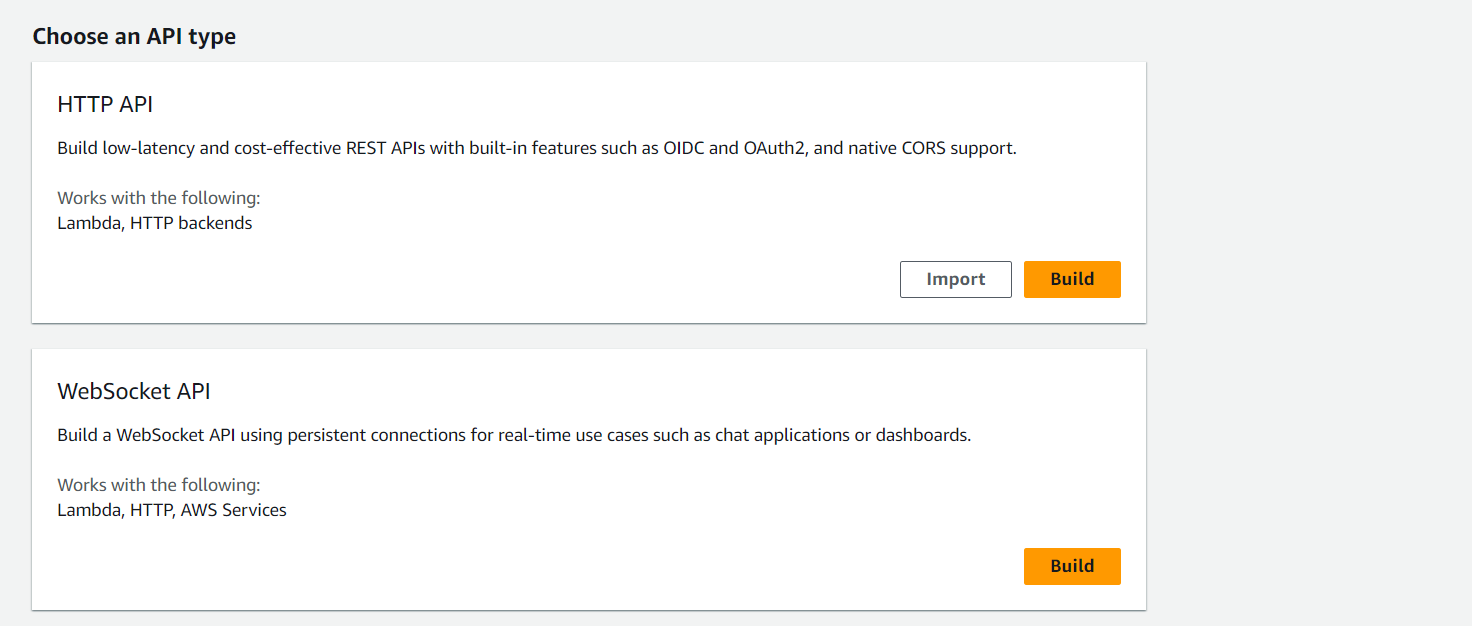The height and width of the screenshot is (626, 1472).
Task: Click 'Works with the following' under WebSocket API
Action: pos(159,485)
